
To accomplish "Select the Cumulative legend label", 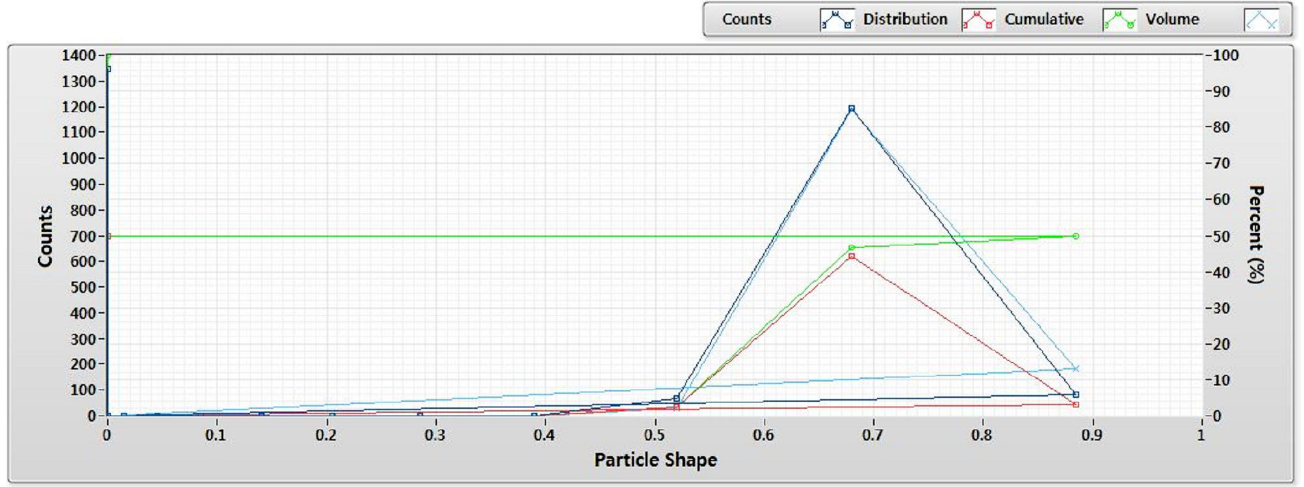I will coord(1044,19).
